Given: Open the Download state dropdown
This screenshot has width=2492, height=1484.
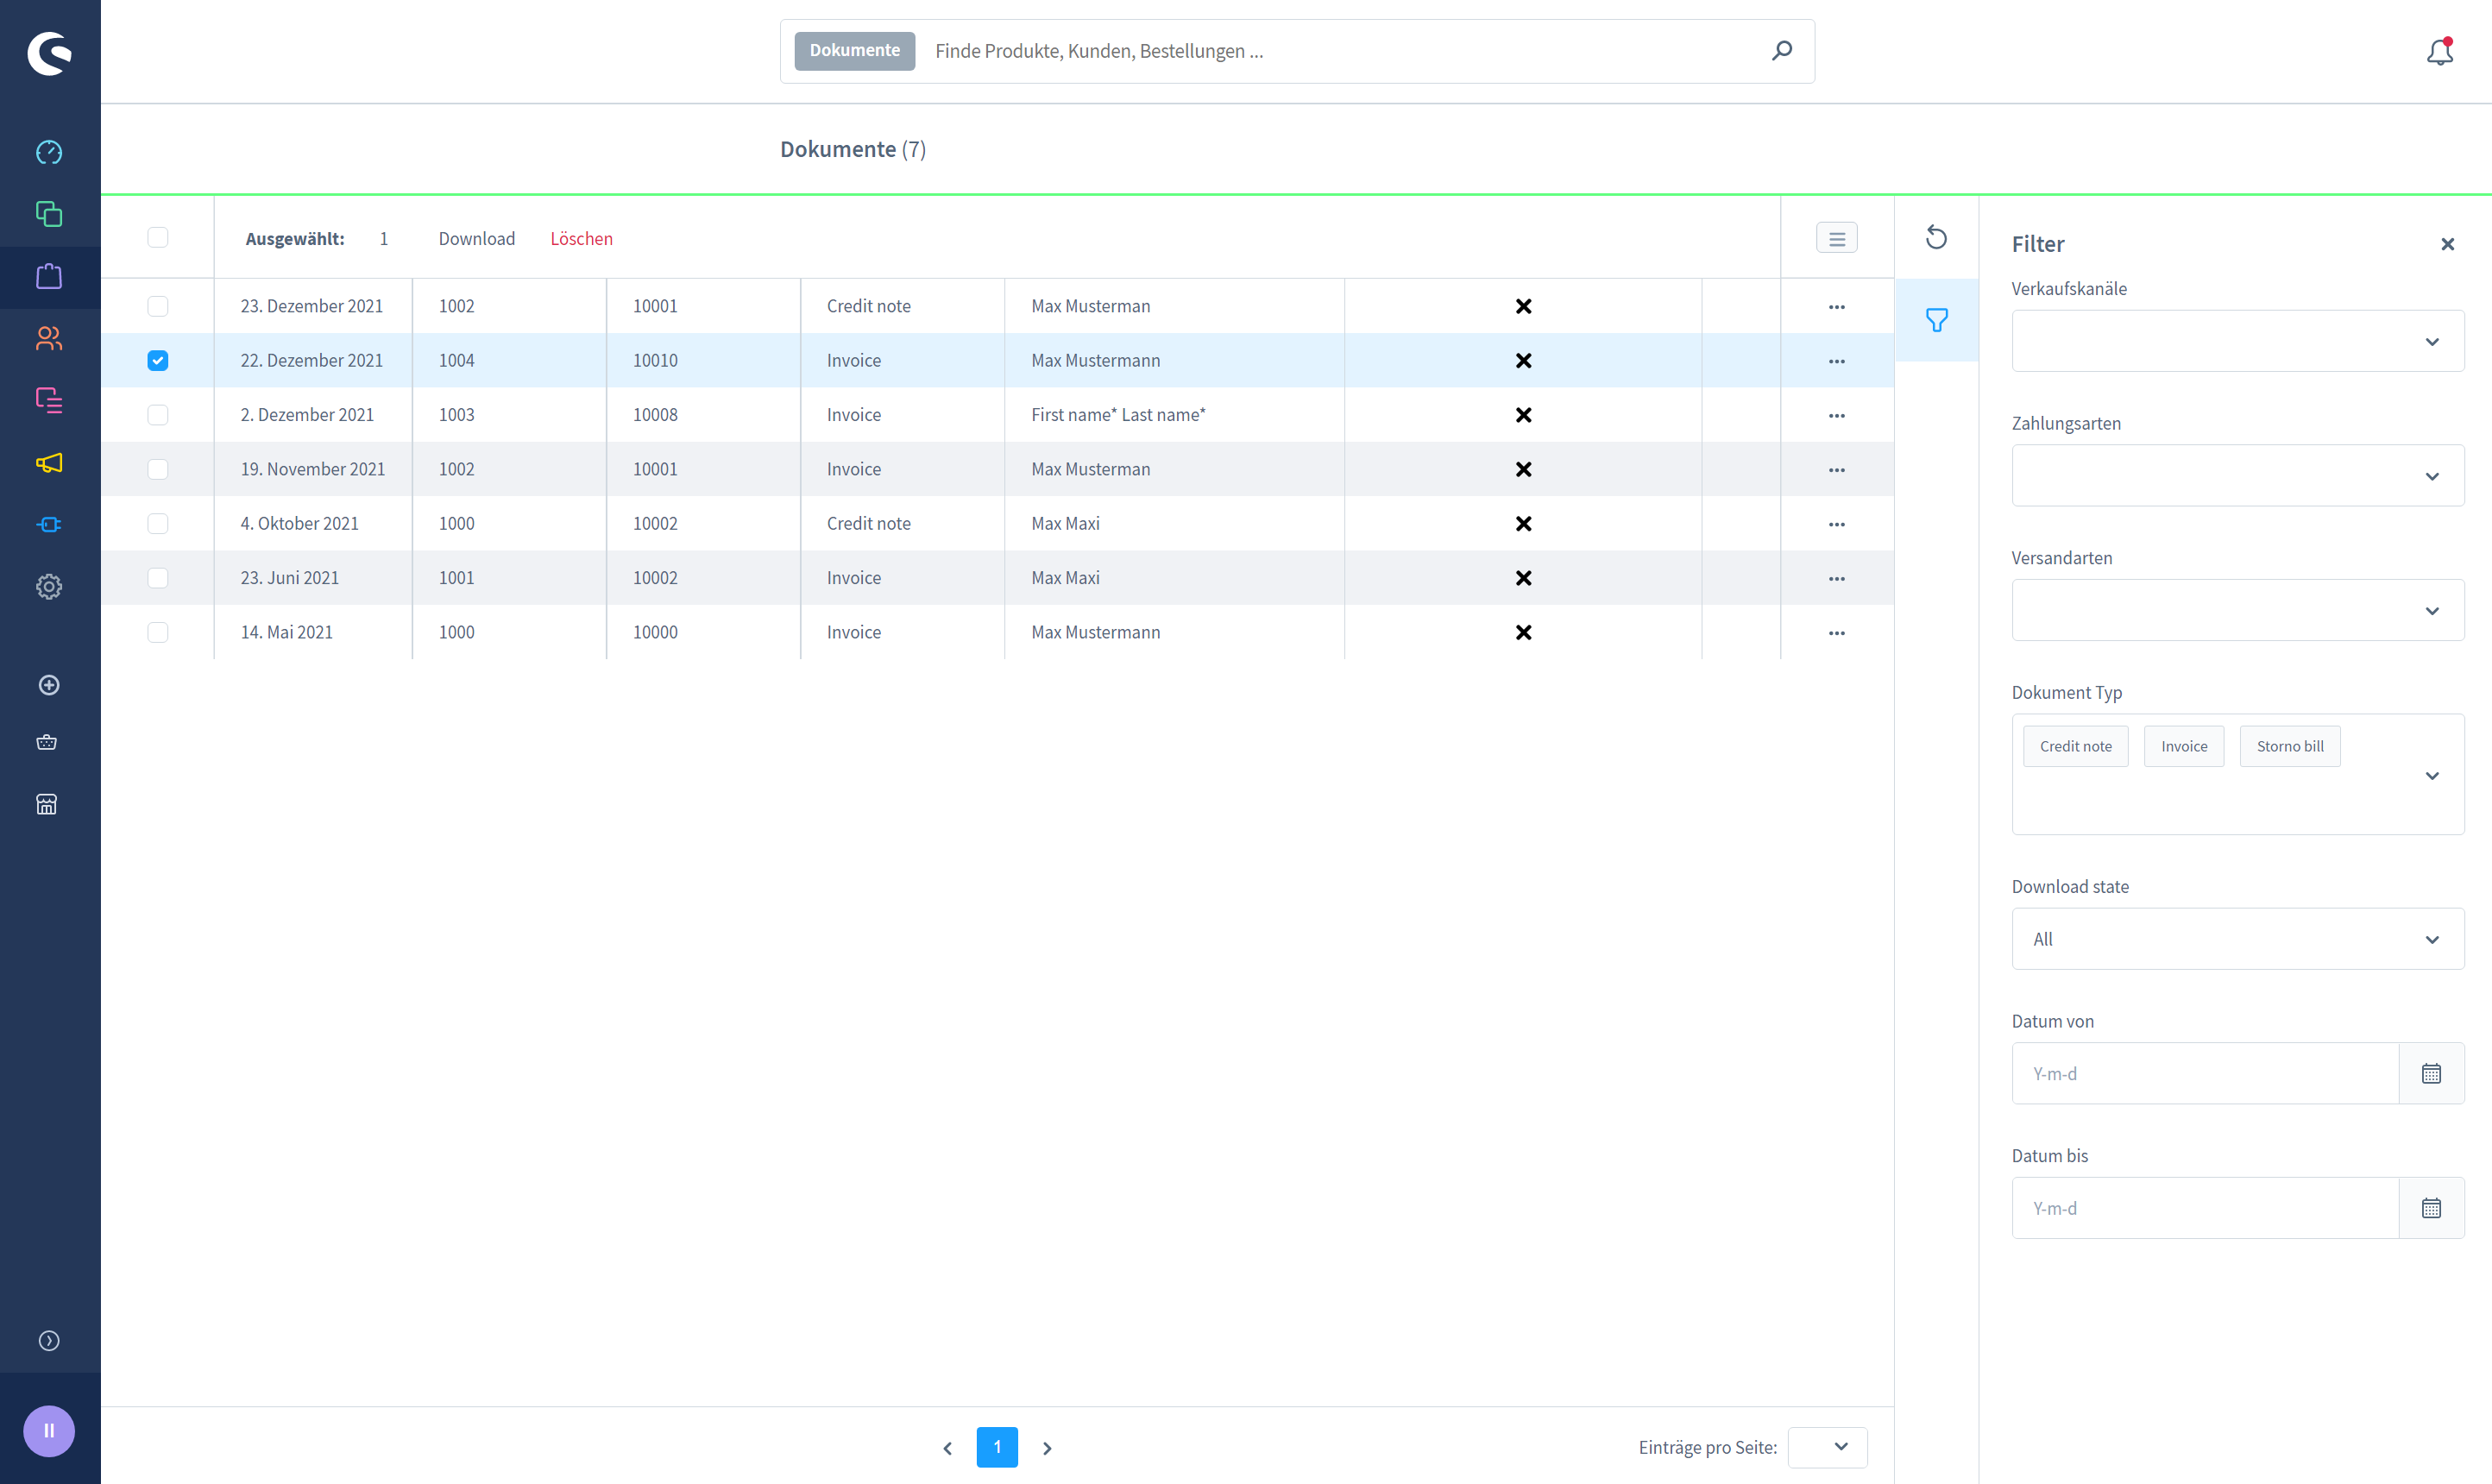Looking at the screenshot, I should [x=2237, y=939].
